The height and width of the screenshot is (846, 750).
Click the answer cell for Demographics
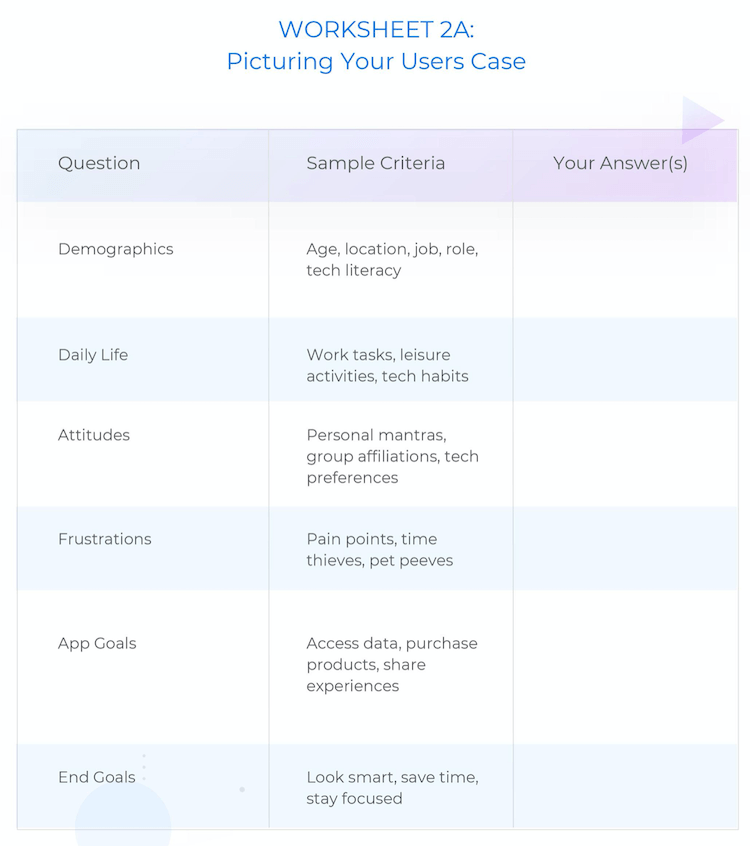pos(625,260)
